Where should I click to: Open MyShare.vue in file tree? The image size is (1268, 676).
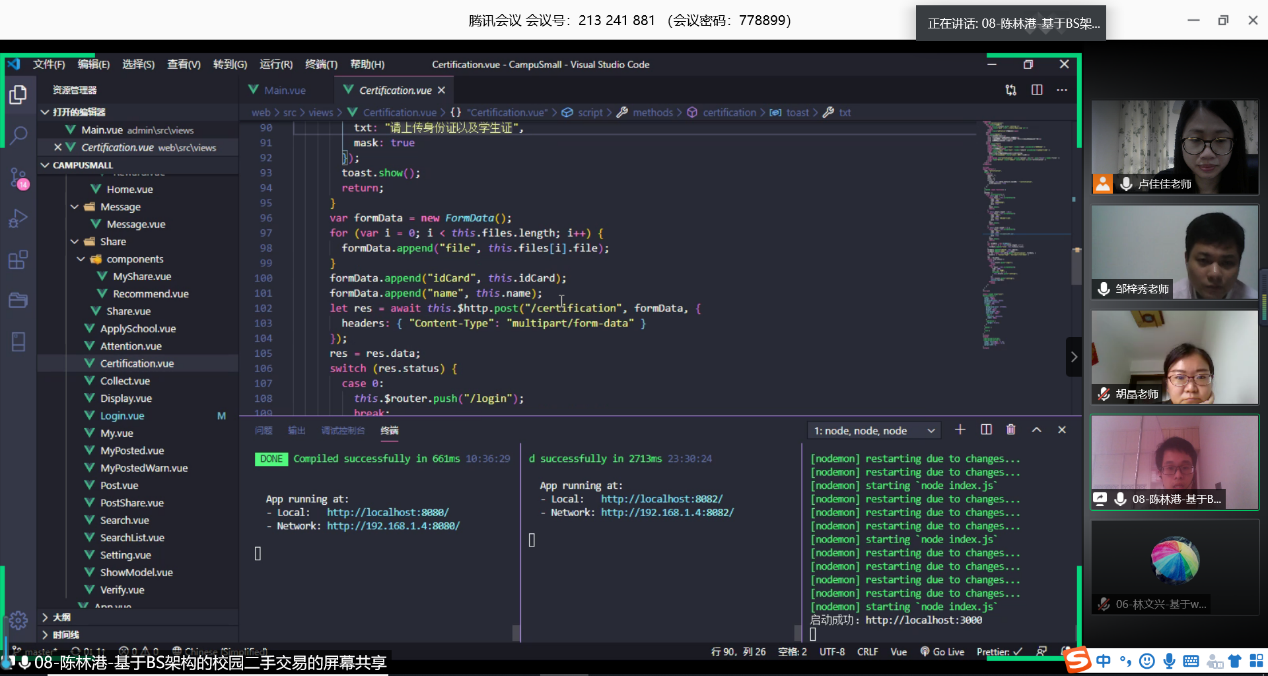[142, 276]
